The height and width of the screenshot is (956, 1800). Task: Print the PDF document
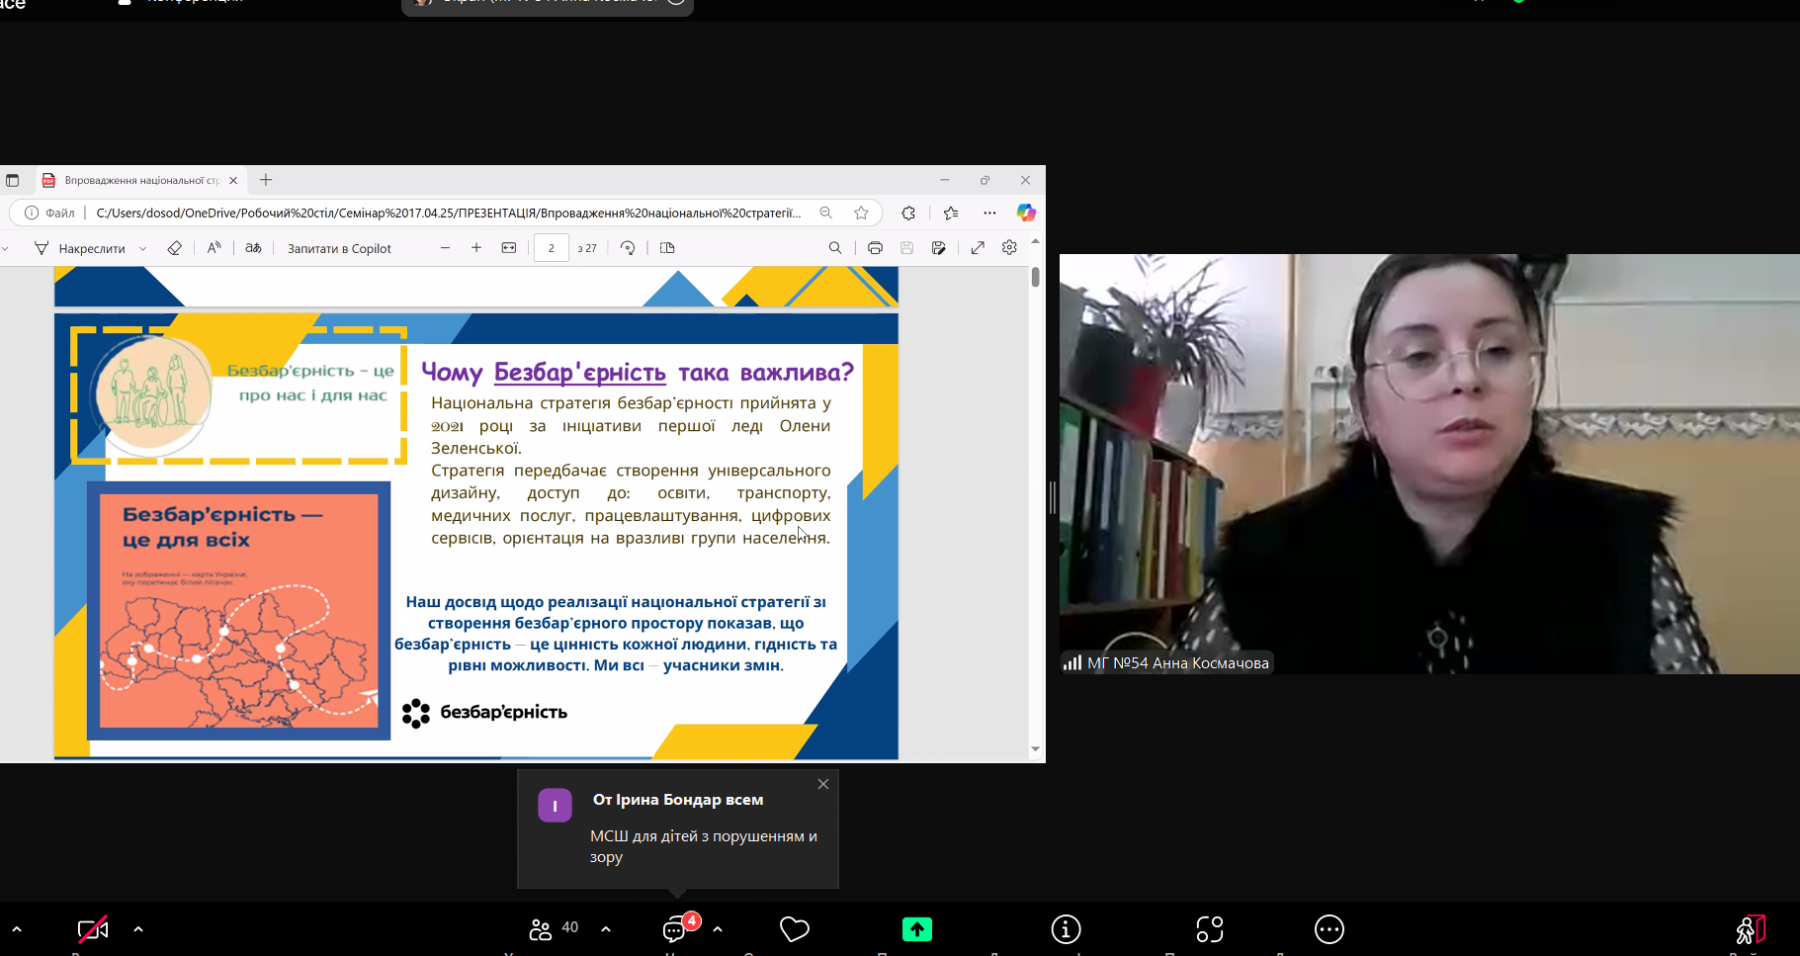tap(875, 248)
